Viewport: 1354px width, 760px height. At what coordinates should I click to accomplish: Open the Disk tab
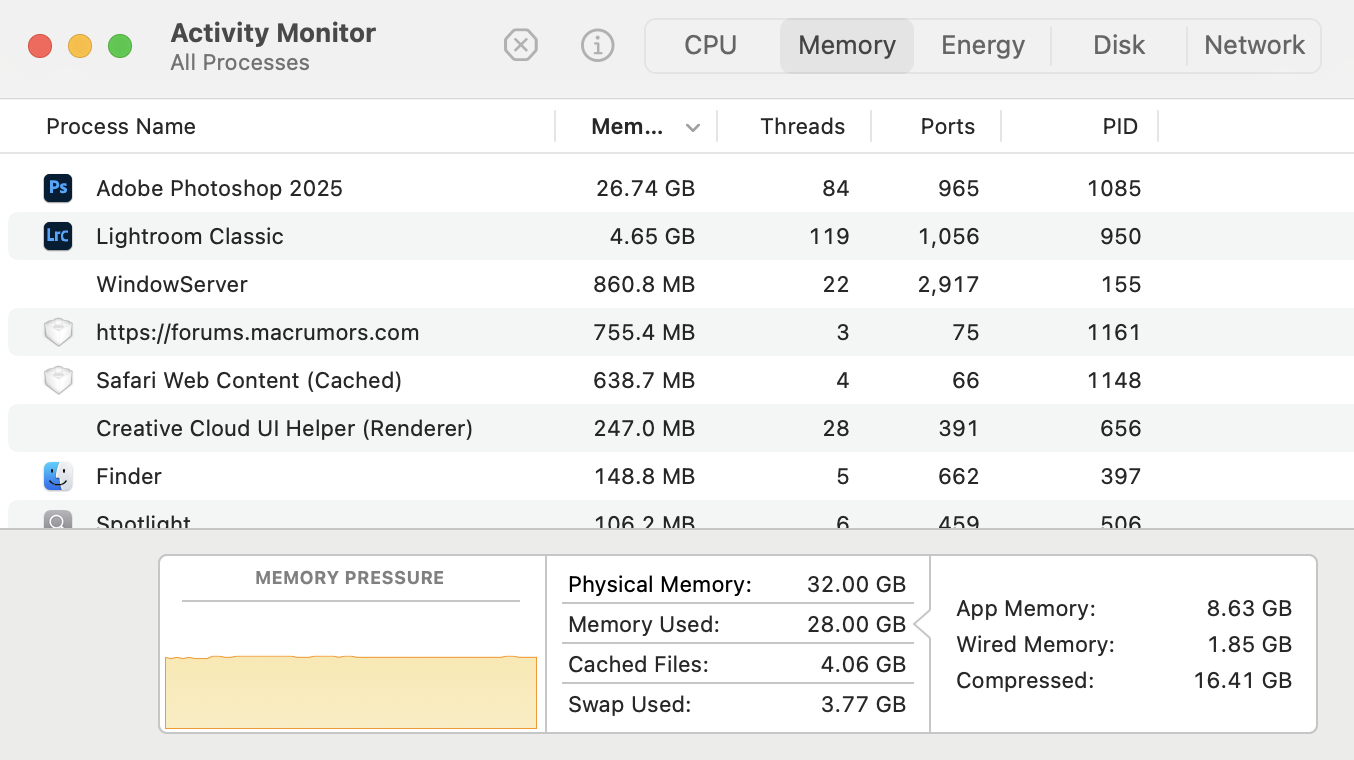click(x=1118, y=46)
